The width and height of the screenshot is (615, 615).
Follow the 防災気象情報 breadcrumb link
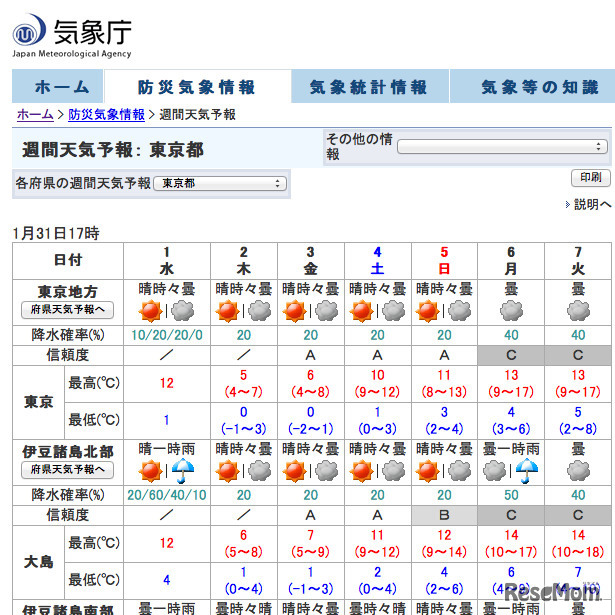point(106,115)
